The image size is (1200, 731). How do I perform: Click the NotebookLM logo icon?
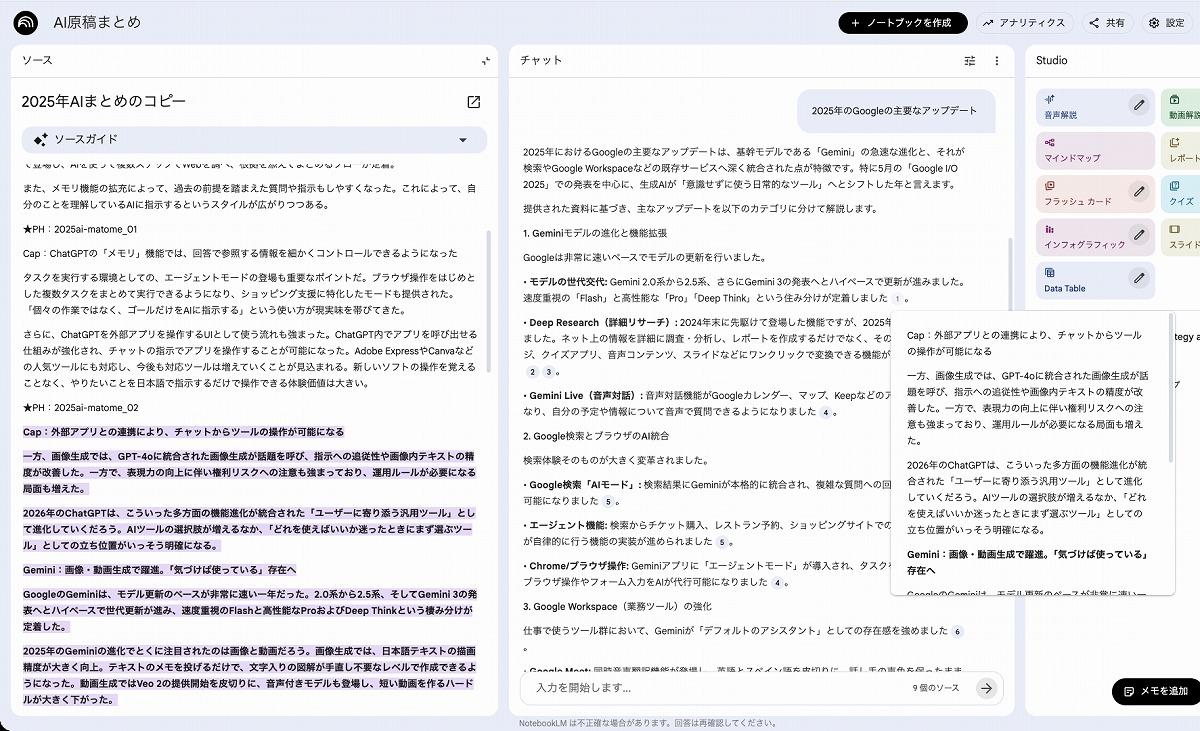(26, 22)
